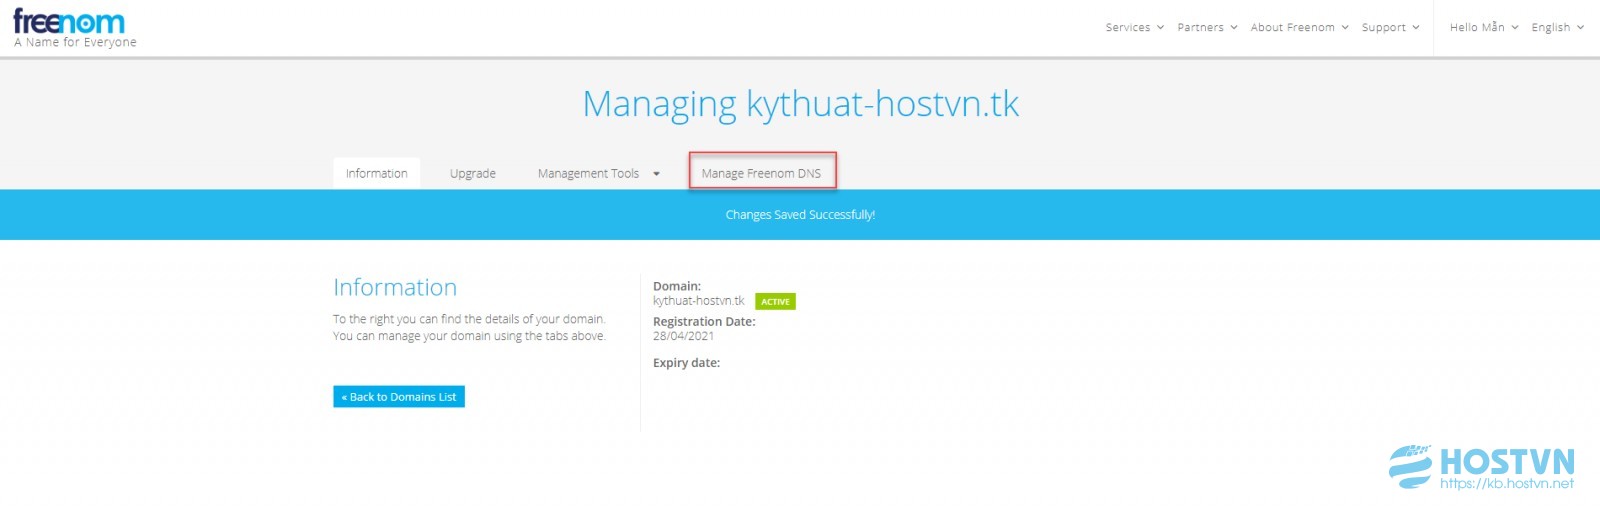Click the registration date 28/04/2021
This screenshot has width=1600, height=511.
pyautogui.click(x=684, y=337)
